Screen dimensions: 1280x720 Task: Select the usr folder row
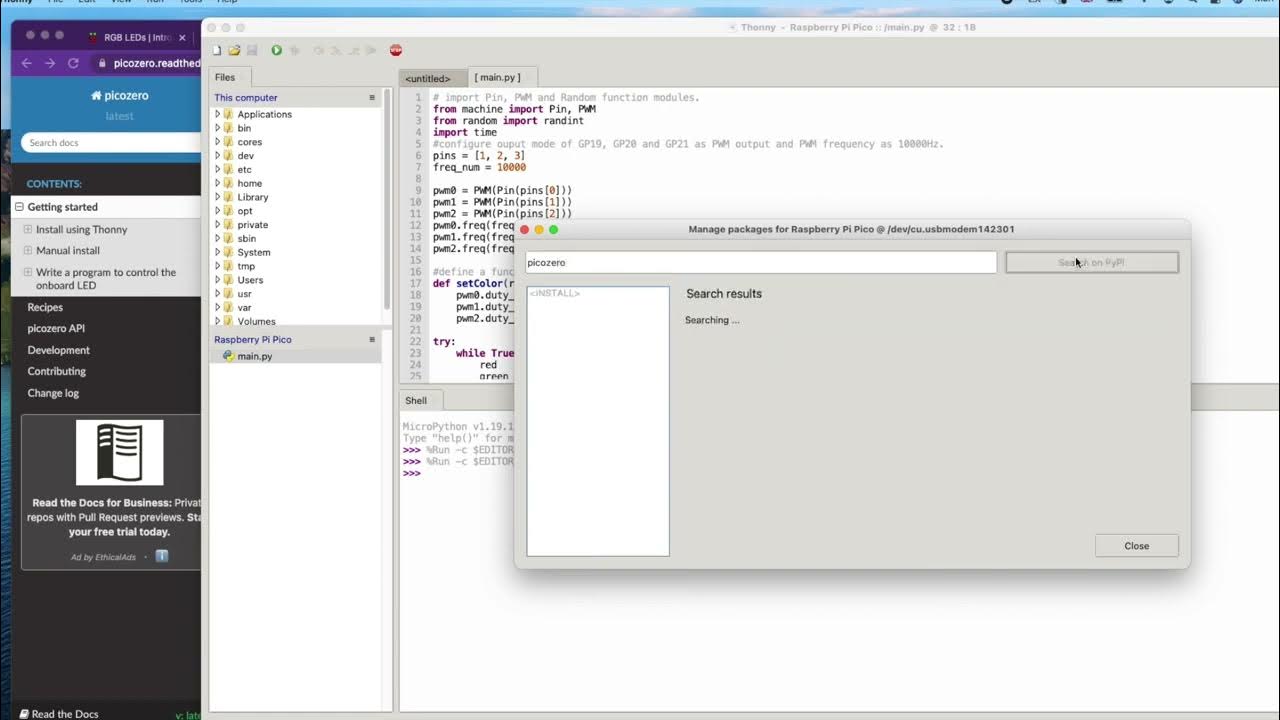(296, 294)
